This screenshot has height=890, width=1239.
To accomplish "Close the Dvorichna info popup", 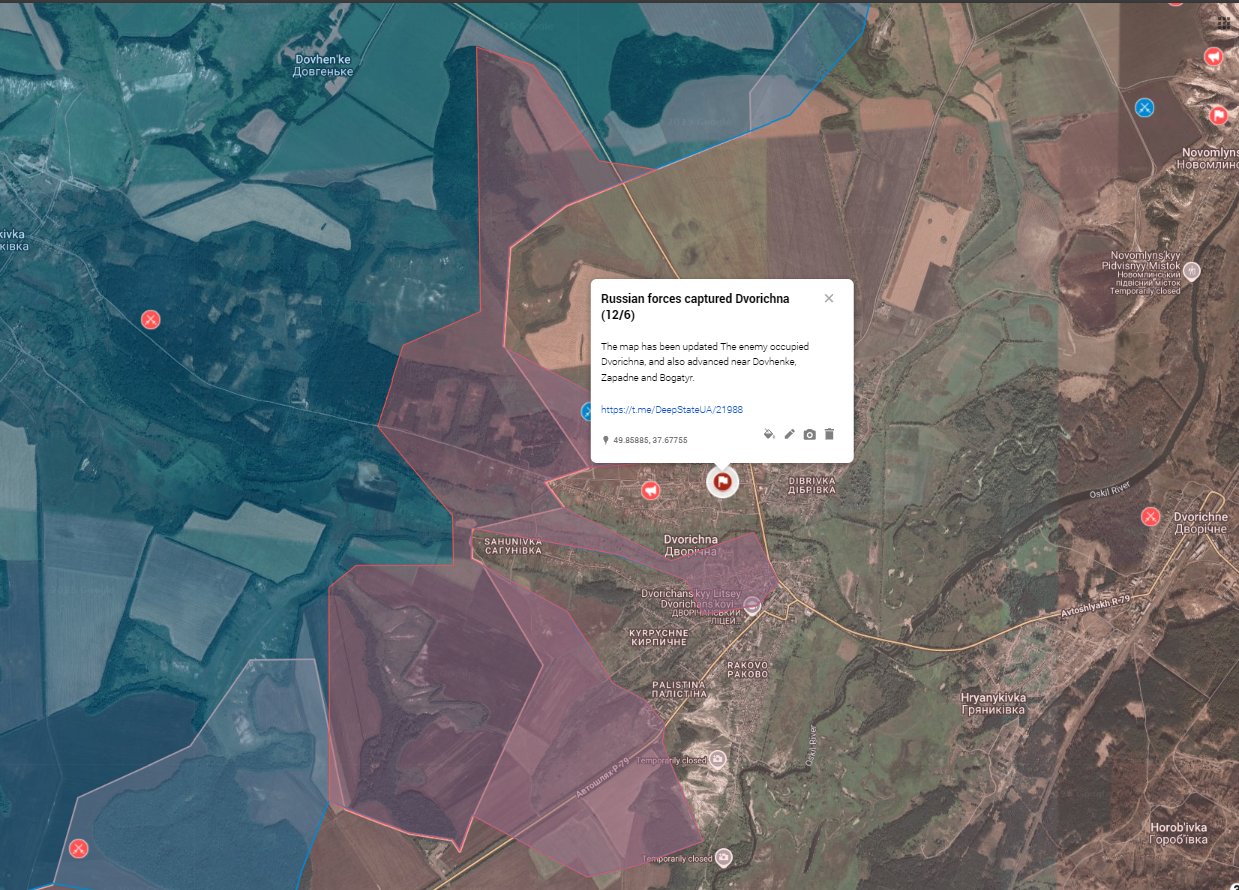I will pyautogui.click(x=829, y=298).
